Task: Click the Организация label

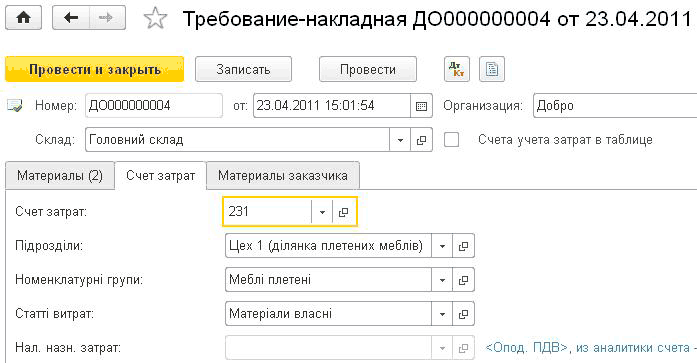Action: point(483,106)
